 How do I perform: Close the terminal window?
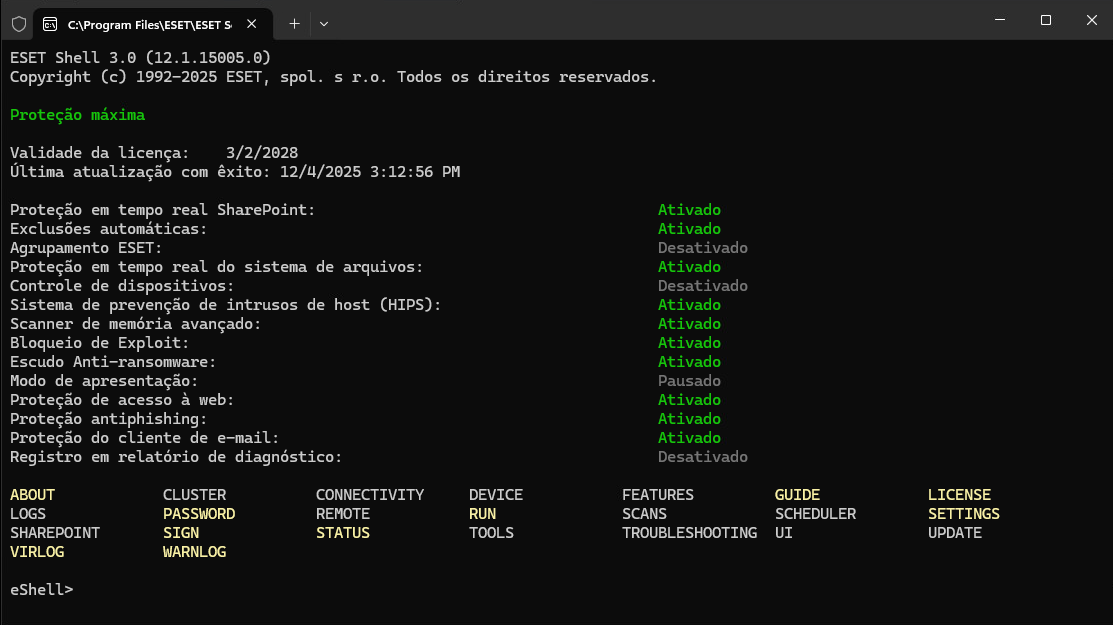click(x=1090, y=20)
